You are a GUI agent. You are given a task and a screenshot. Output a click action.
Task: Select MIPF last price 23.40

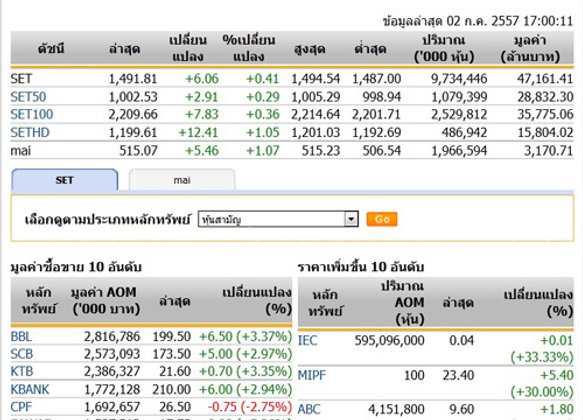(x=458, y=375)
